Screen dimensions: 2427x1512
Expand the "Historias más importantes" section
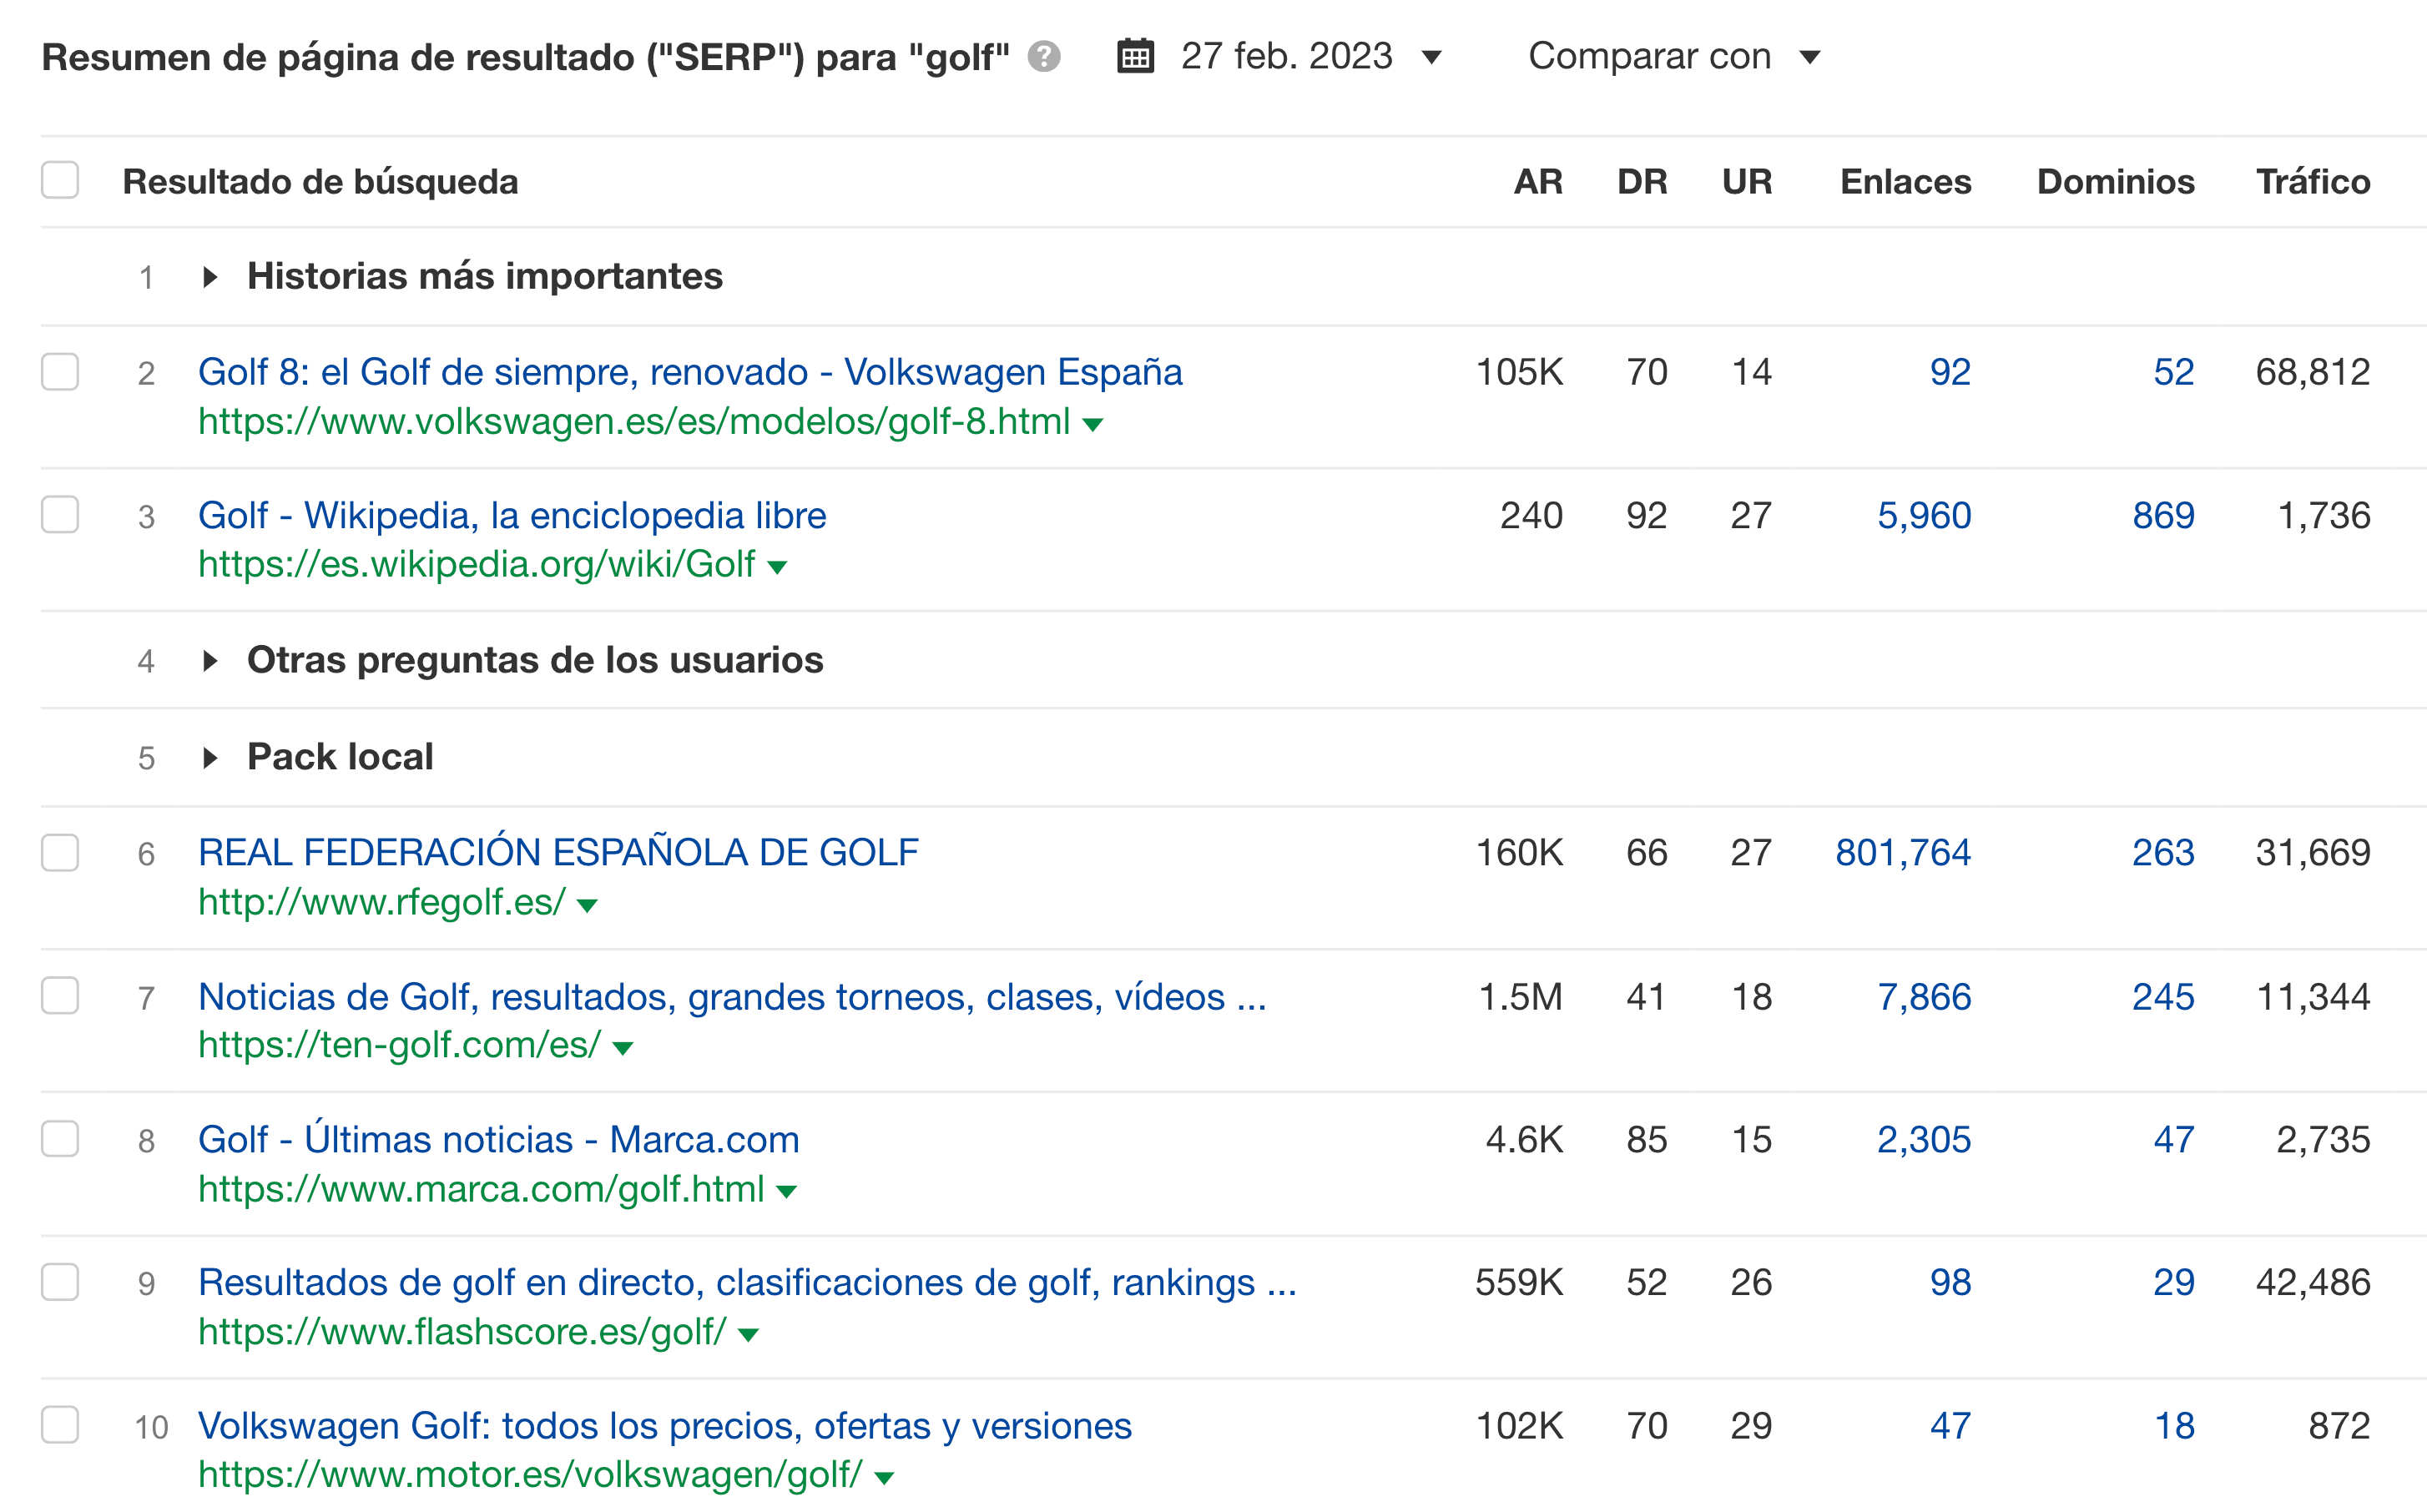pos(211,277)
